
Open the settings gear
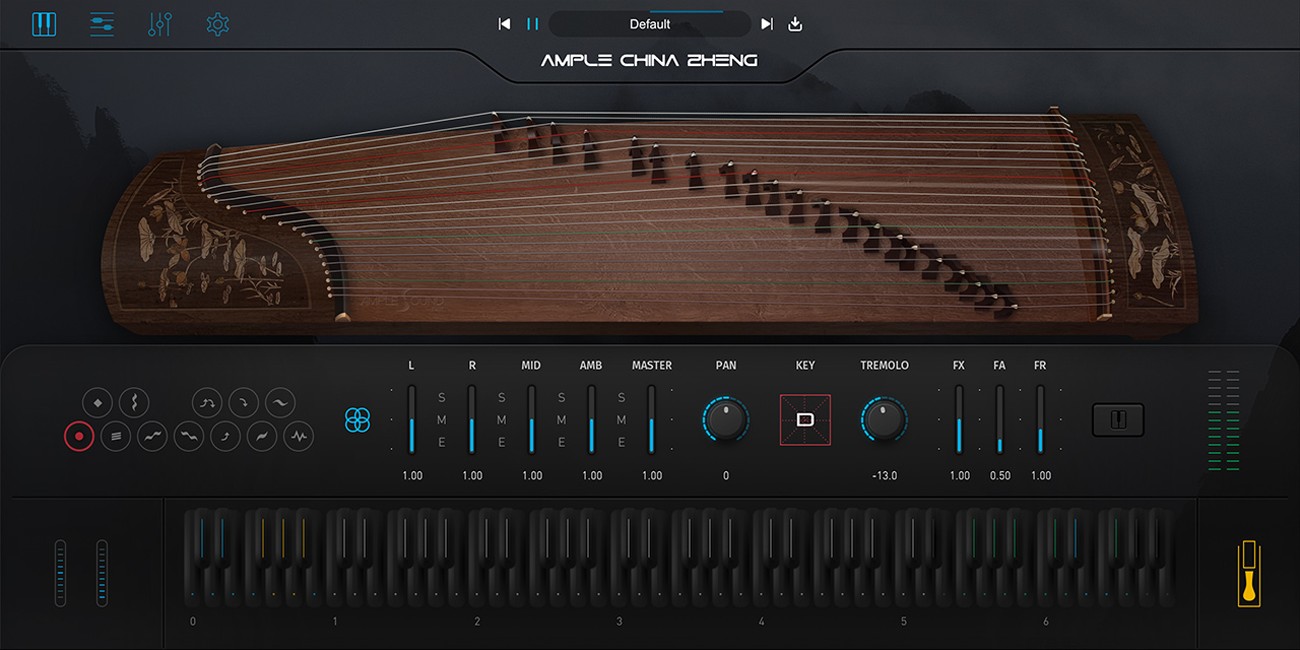click(218, 24)
